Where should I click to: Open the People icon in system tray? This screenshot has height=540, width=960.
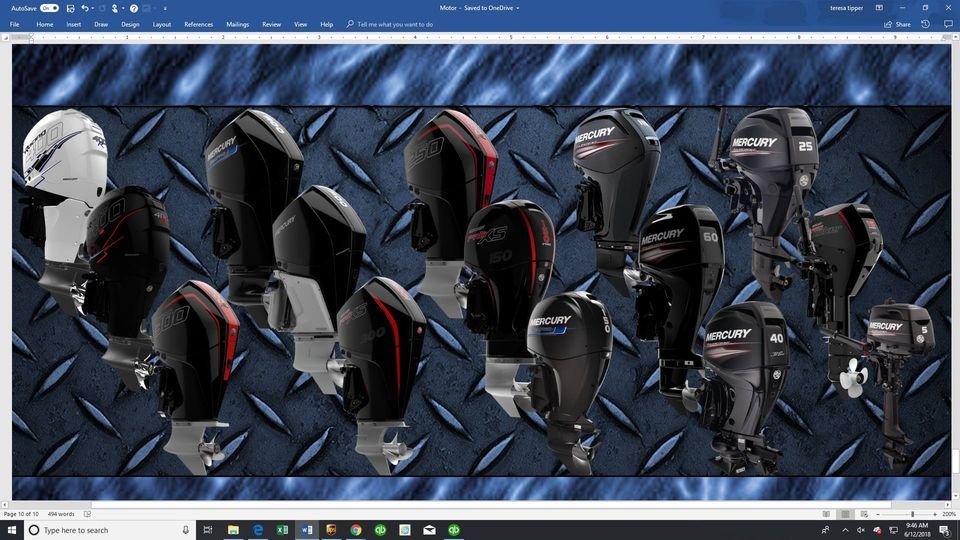pos(825,530)
